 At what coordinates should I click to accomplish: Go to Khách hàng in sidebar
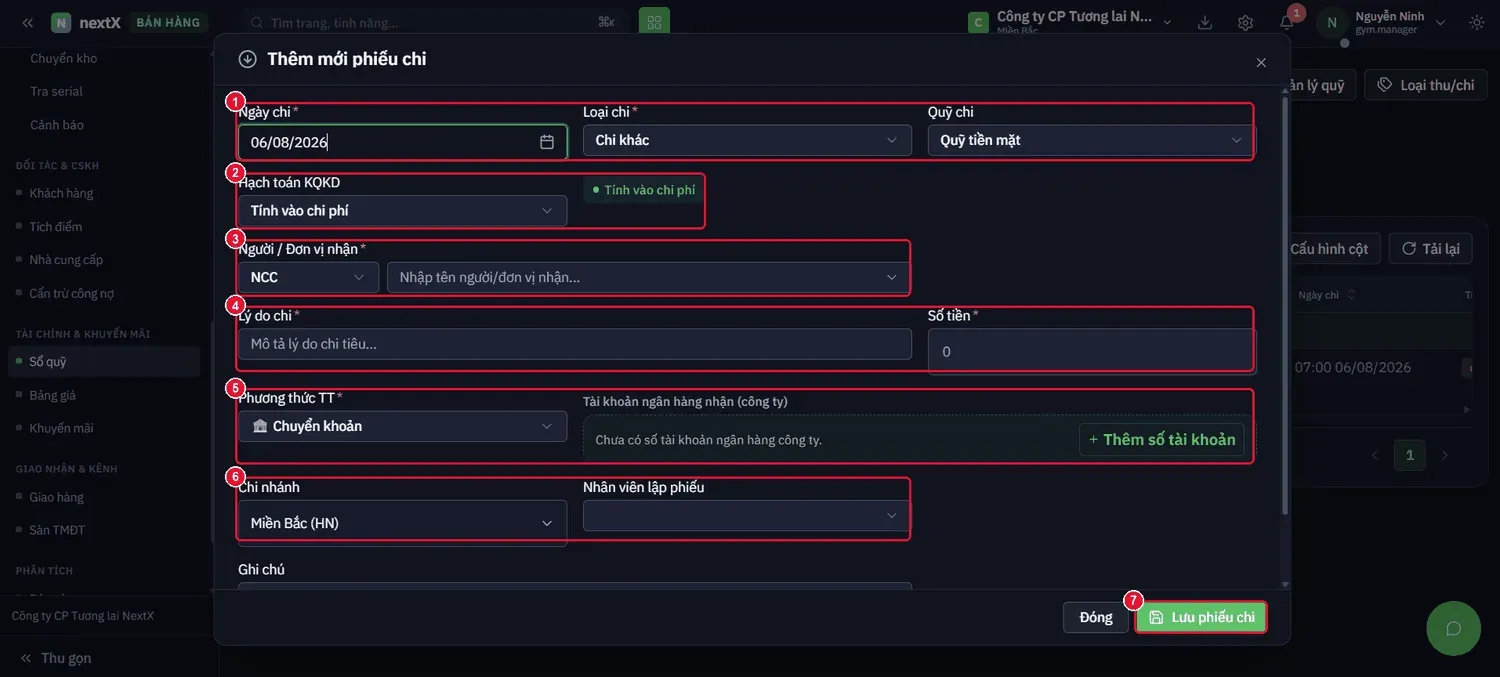tap(61, 193)
